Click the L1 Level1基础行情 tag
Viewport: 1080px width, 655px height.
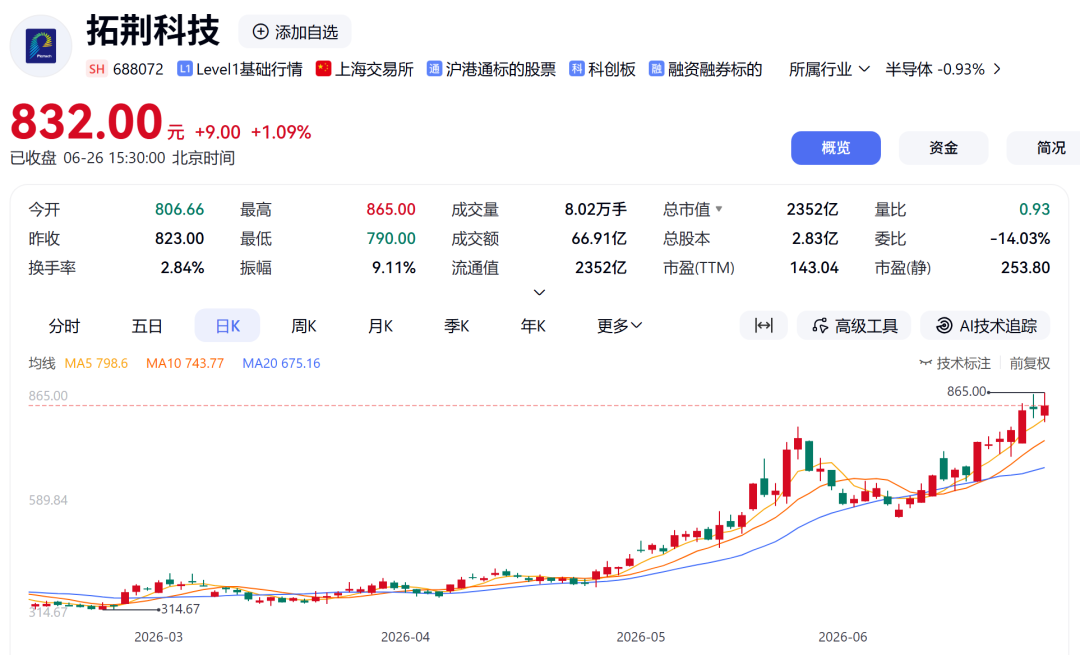(240, 69)
